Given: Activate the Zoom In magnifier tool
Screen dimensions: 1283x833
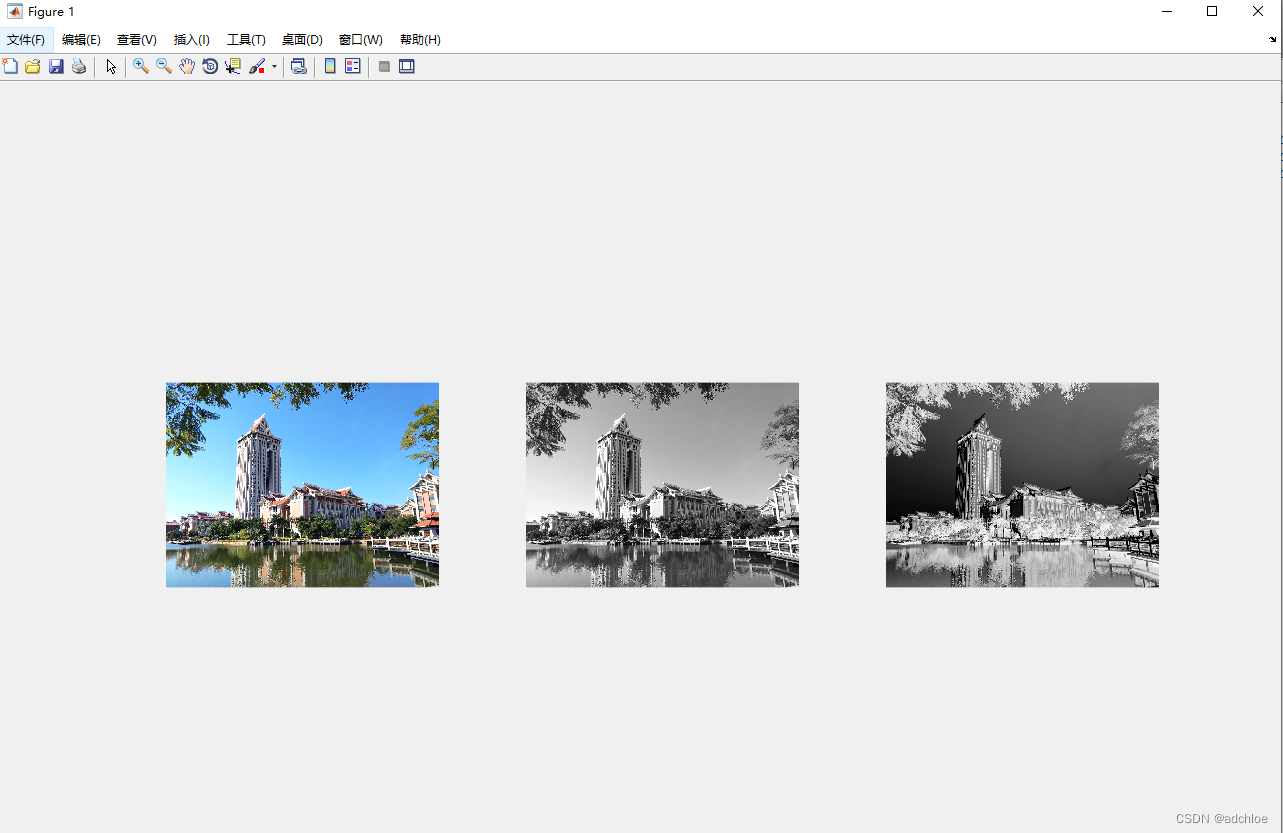Looking at the screenshot, I should (x=141, y=66).
